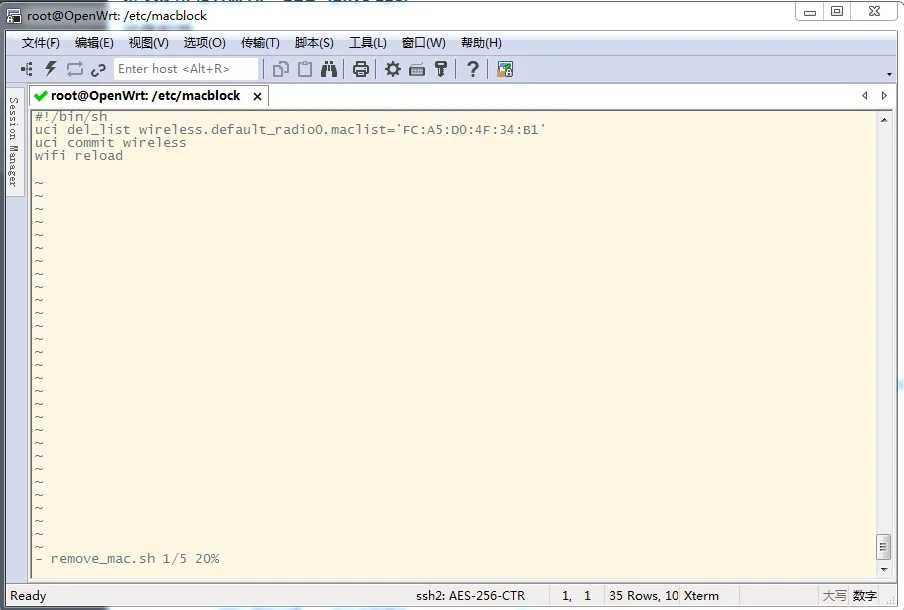This screenshot has height=610, width=904.
Task: Click the Enter host input field
Action: point(186,69)
